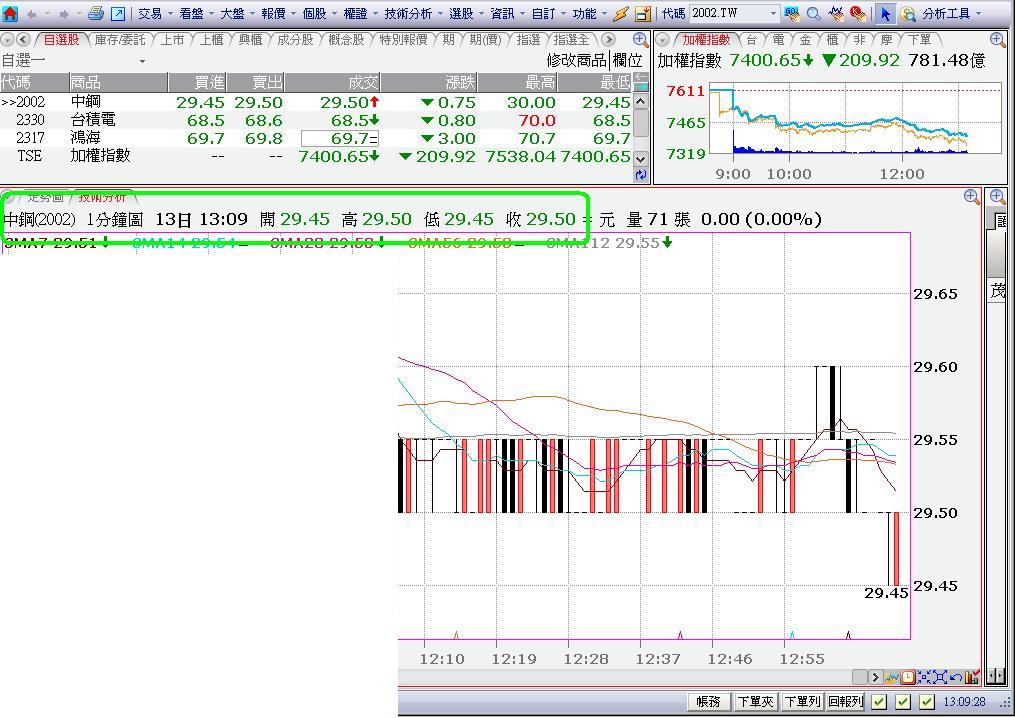
Task: Click the export arrow-in-box icon
Action: pos(118,13)
